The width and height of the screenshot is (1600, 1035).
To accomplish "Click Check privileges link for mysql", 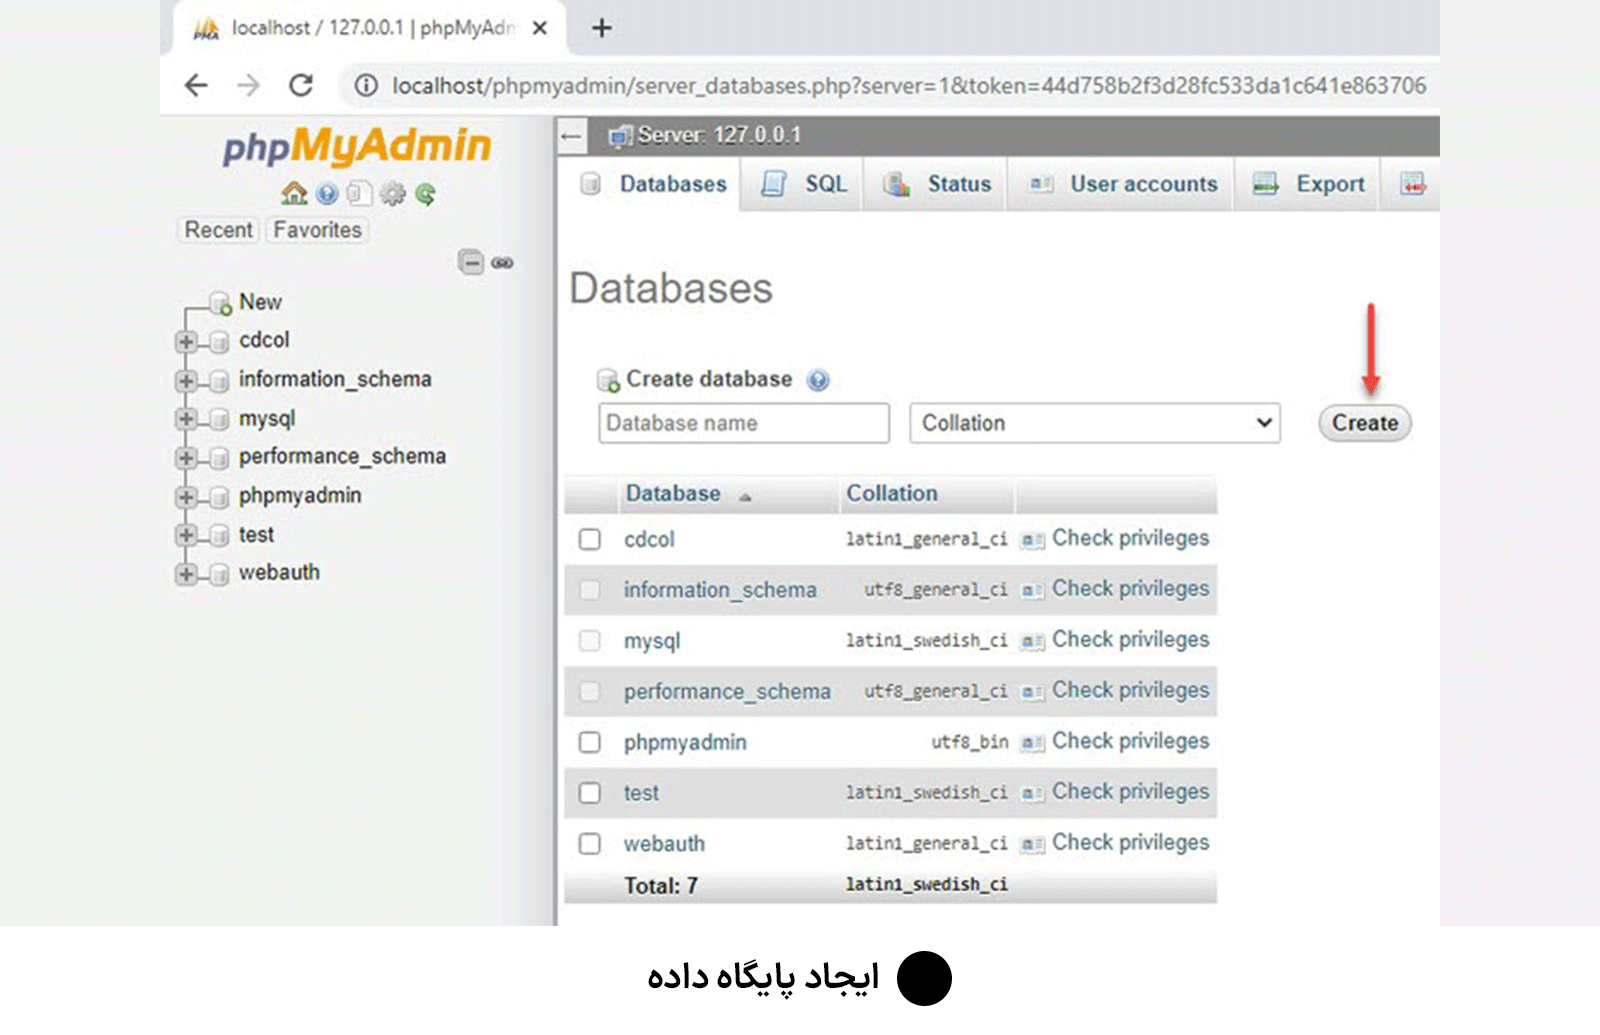I will tap(1130, 640).
